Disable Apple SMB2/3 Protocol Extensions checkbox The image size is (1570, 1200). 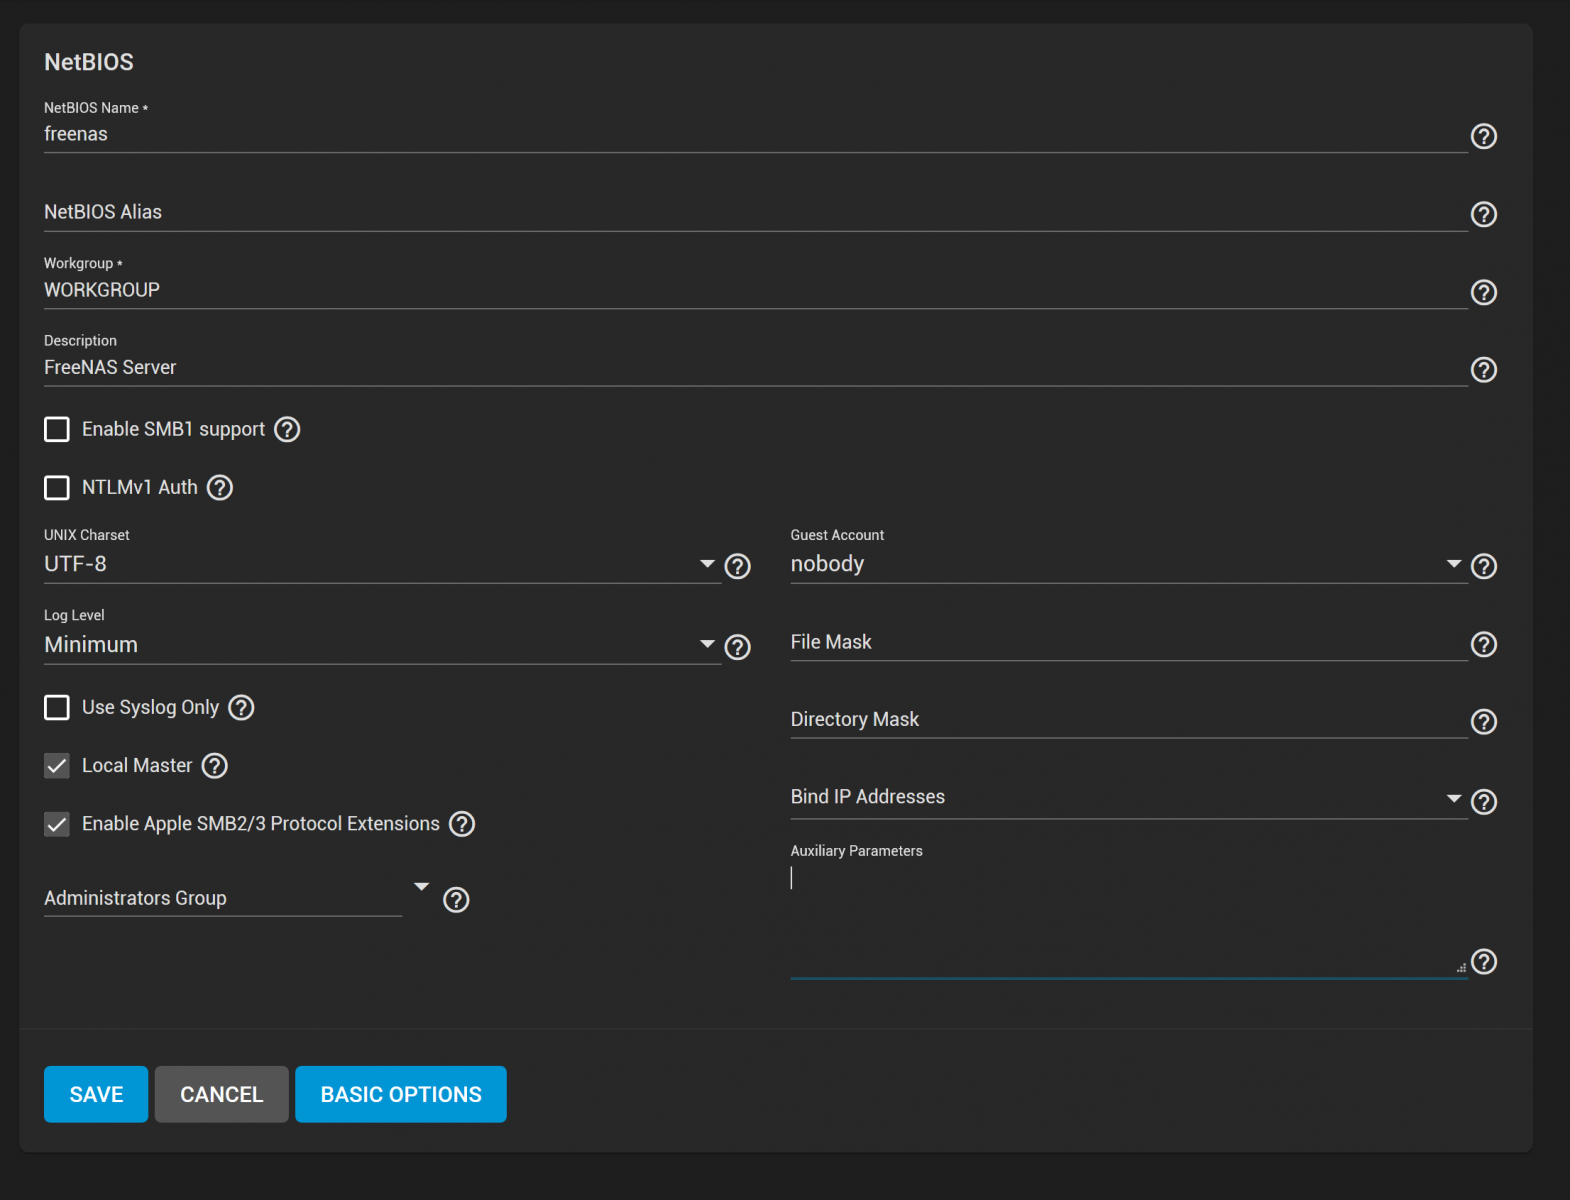(x=57, y=823)
